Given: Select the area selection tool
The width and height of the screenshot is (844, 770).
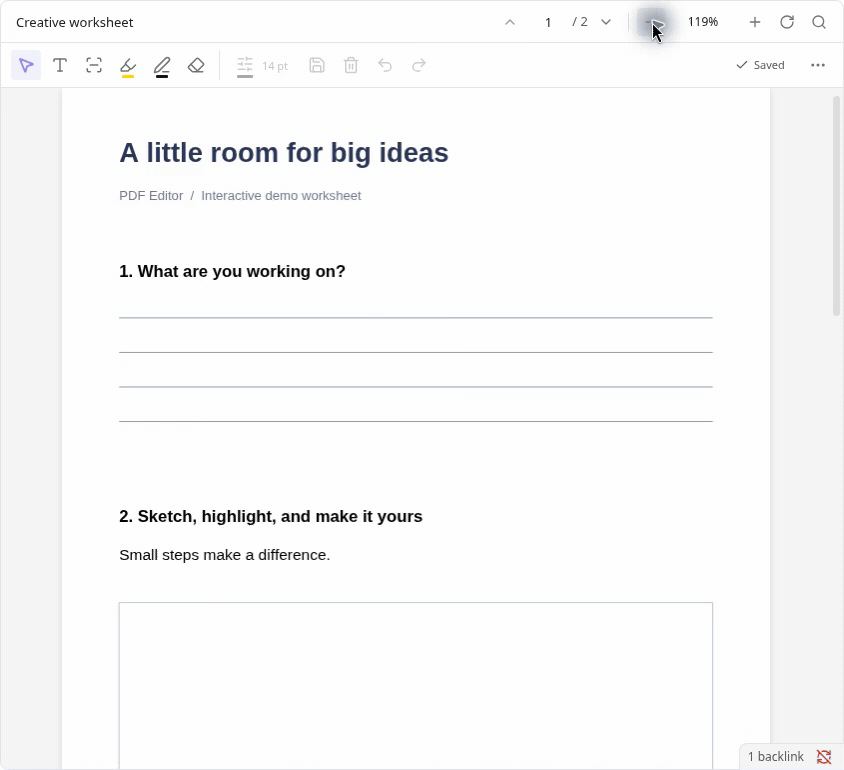Looking at the screenshot, I should point(94,66).
